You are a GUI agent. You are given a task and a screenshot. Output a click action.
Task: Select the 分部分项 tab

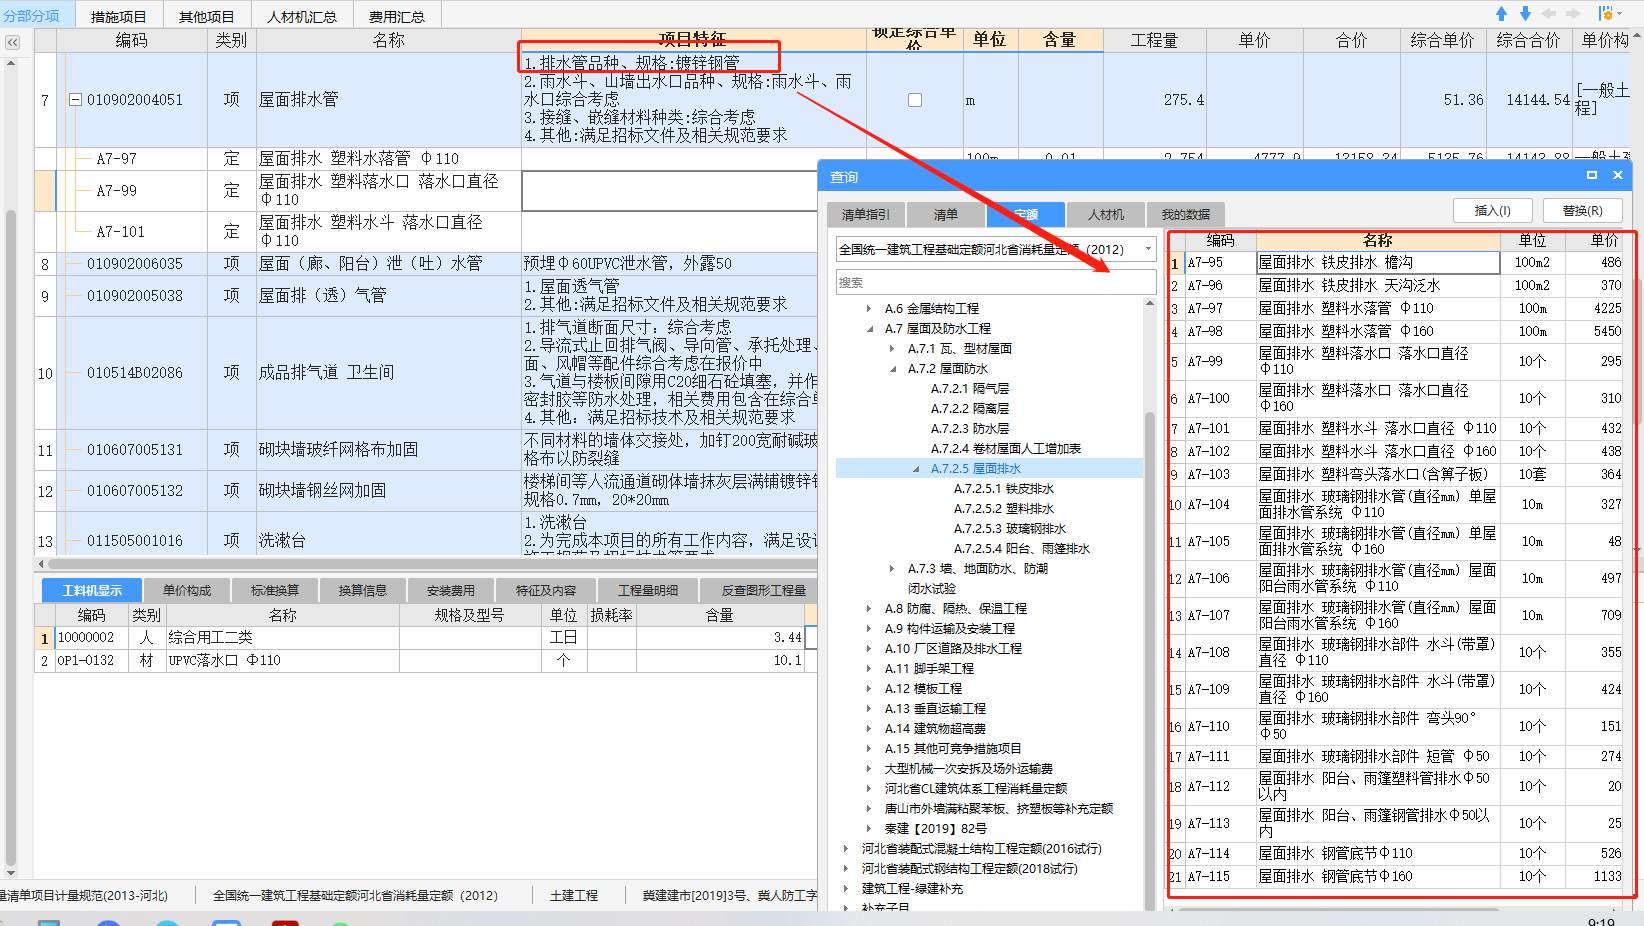(32, 16)
